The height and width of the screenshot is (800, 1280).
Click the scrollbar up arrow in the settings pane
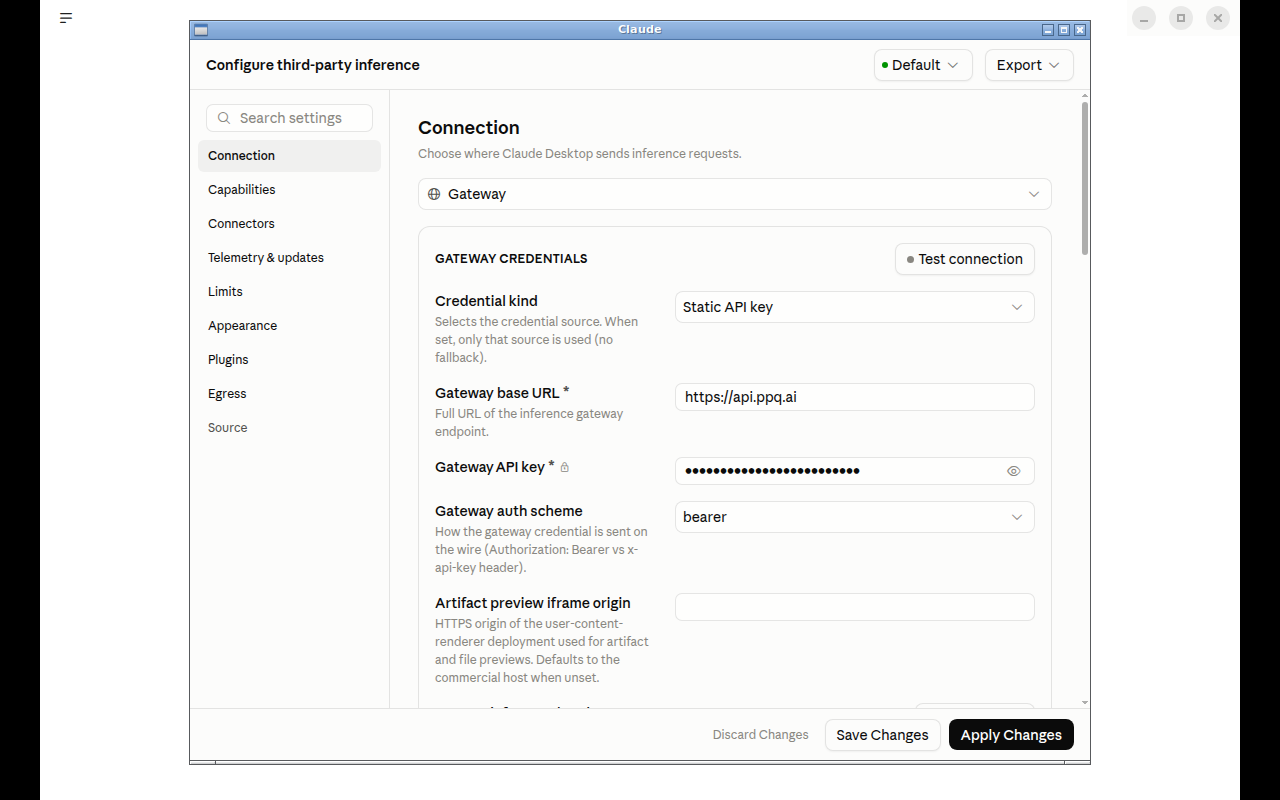click(1085, 96)
